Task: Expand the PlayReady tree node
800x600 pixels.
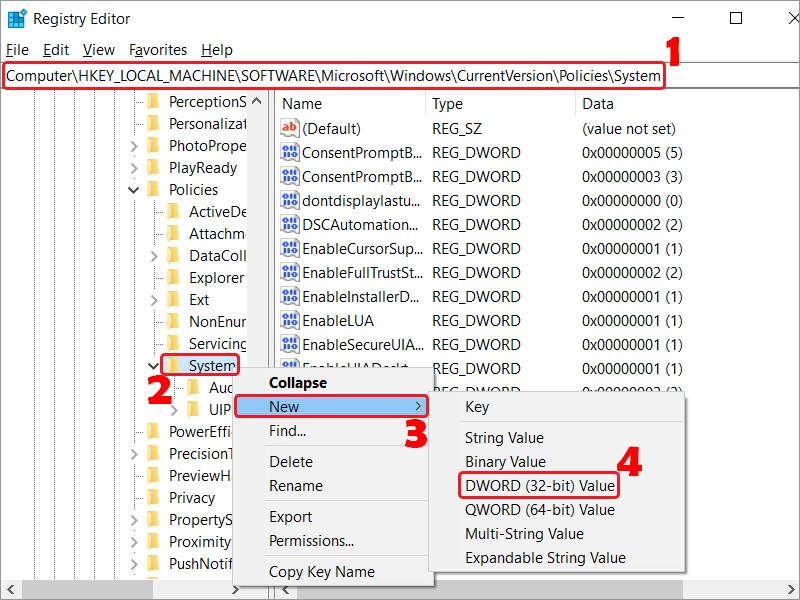Action: [134, 168]
